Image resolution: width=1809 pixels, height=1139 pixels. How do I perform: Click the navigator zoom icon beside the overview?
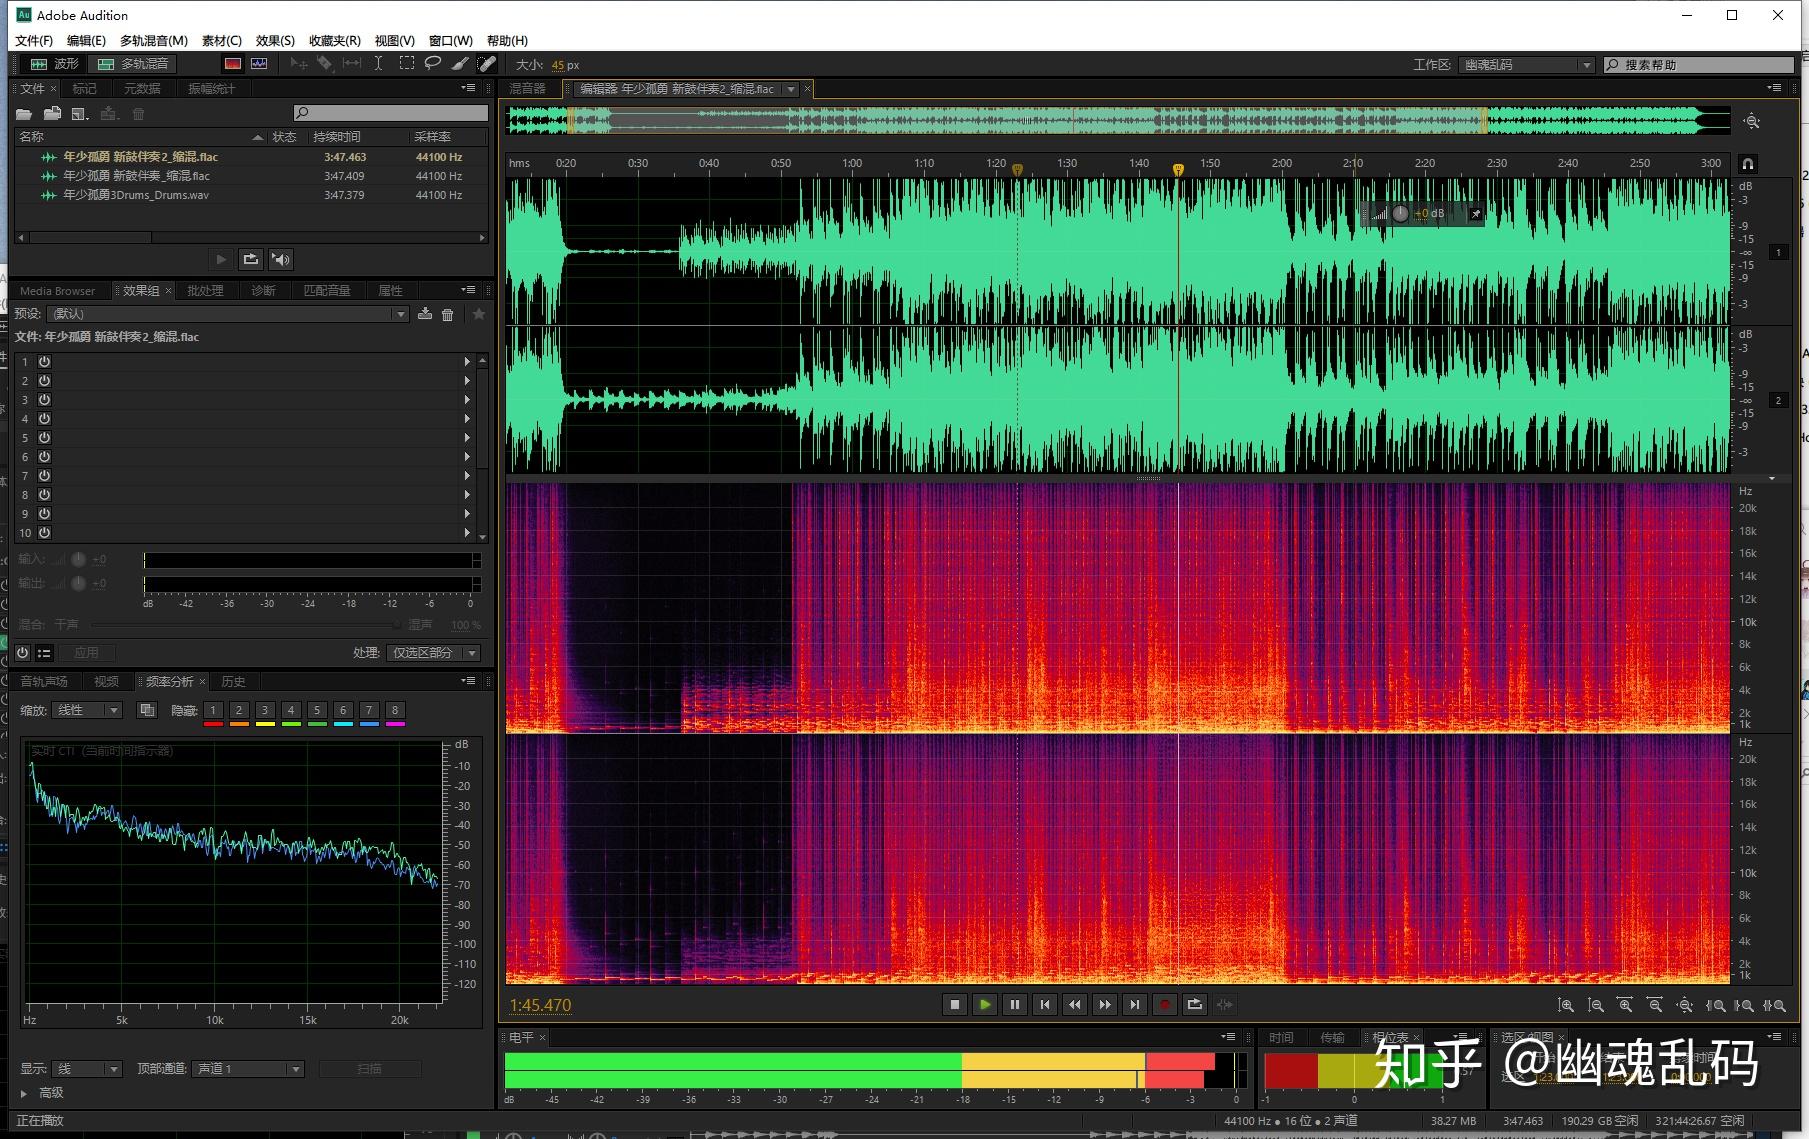coord(1751,122)
